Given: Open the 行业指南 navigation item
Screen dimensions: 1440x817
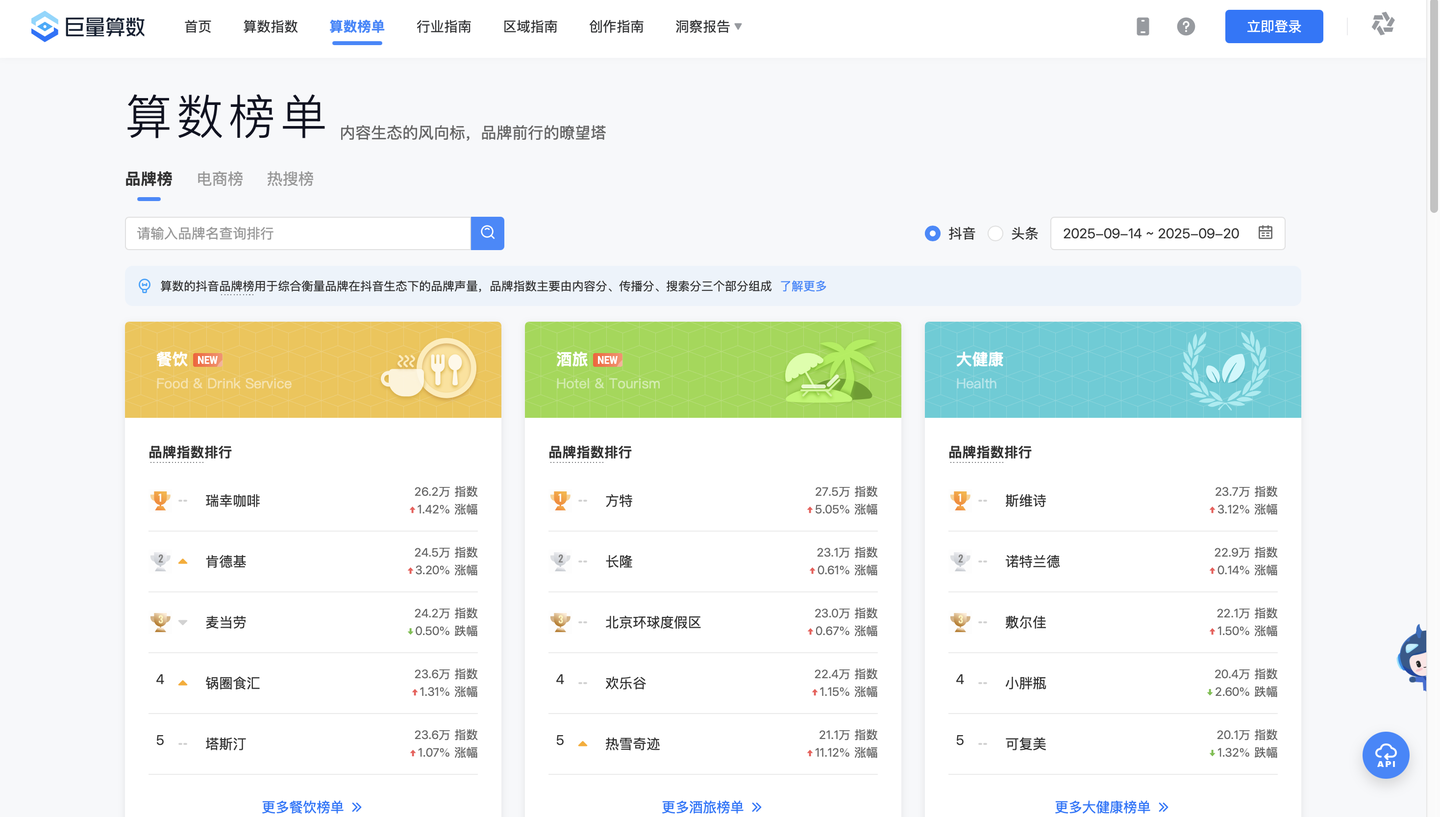Looking at the screenshot, I should point(443,27).
